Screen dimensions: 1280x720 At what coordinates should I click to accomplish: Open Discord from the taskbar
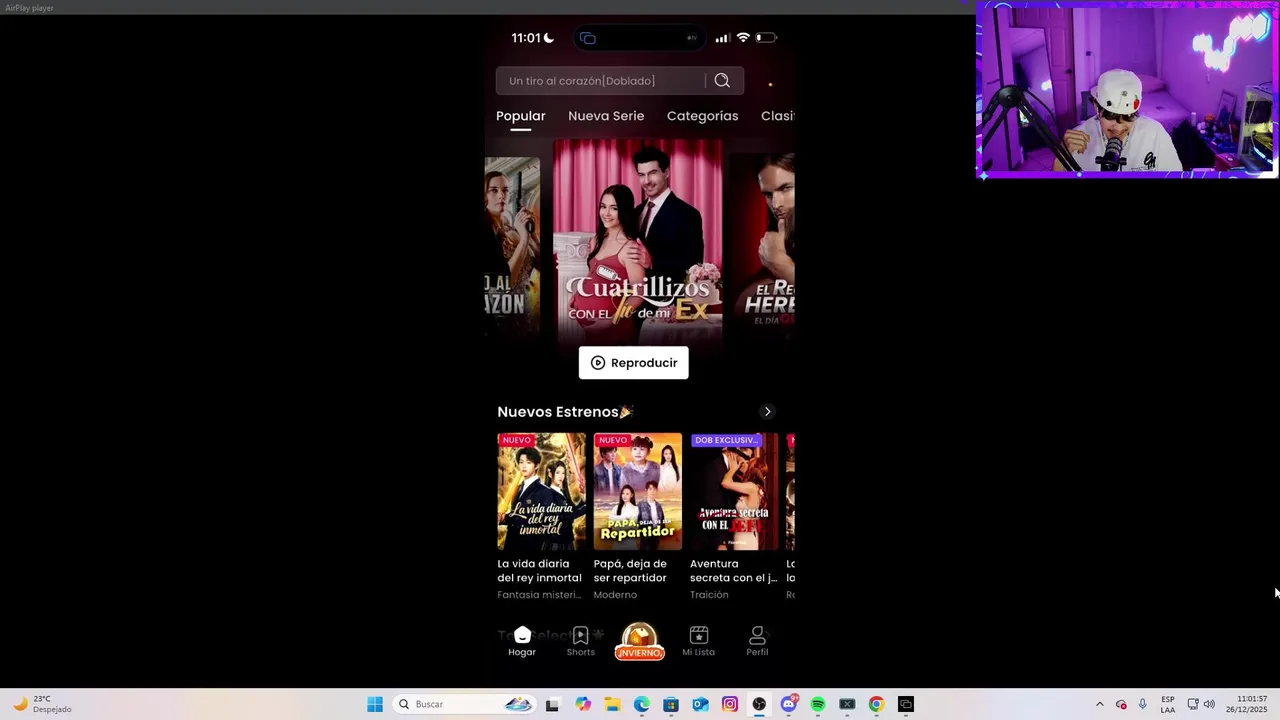point(789,704)
